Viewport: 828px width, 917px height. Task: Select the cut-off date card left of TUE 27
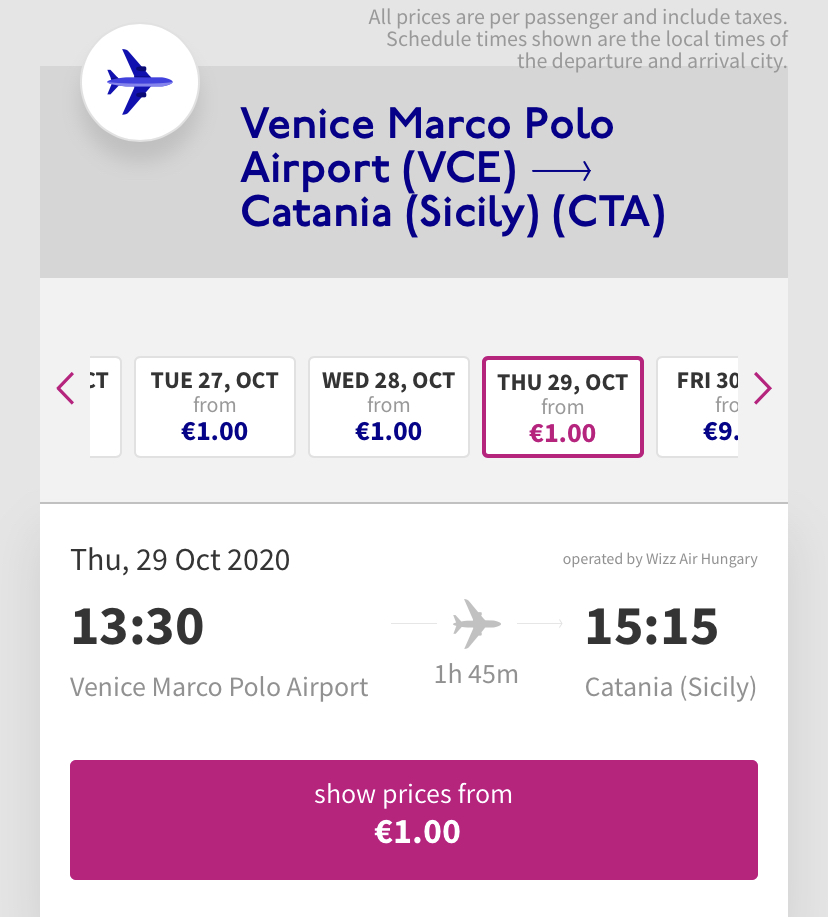pos(105,406)
